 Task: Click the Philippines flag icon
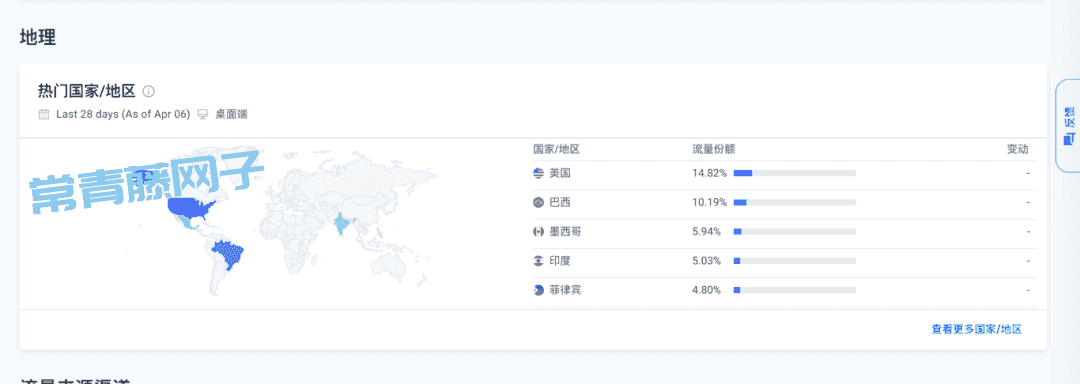pos(539,290)
